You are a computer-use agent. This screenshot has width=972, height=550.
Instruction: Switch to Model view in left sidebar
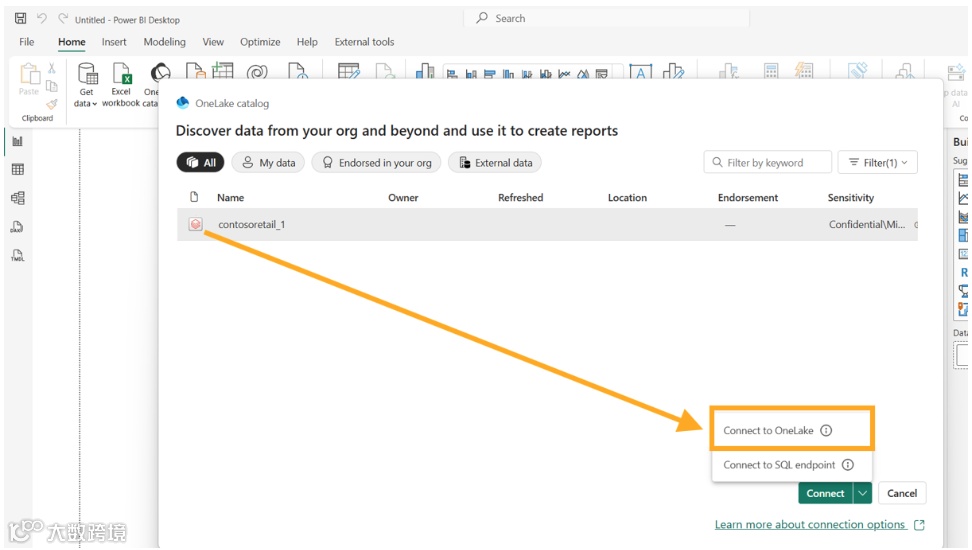(x=18, y=198)
